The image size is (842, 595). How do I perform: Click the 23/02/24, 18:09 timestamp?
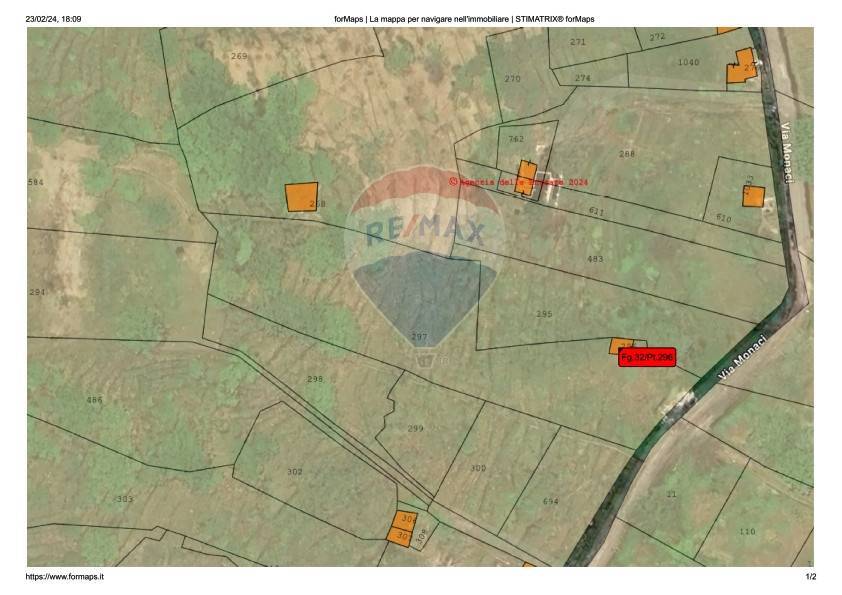53,19
